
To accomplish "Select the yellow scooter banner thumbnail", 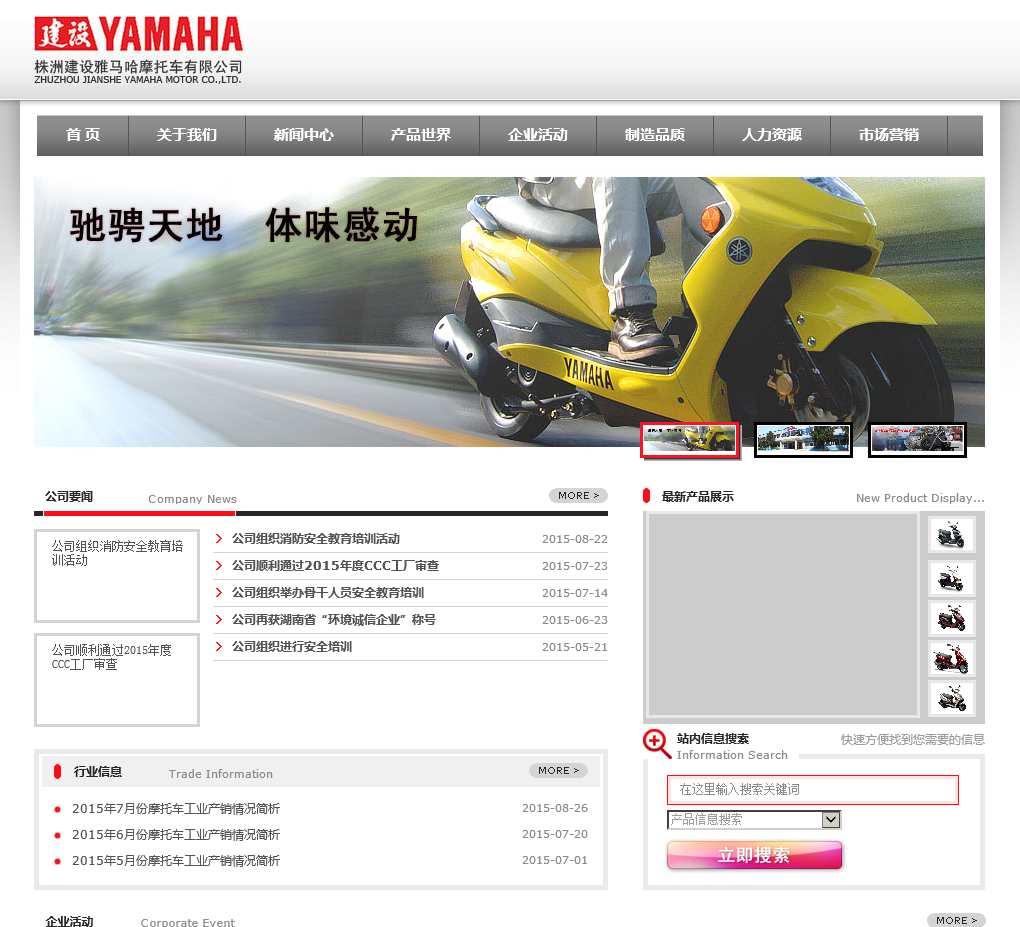I will tap(690, 440).
